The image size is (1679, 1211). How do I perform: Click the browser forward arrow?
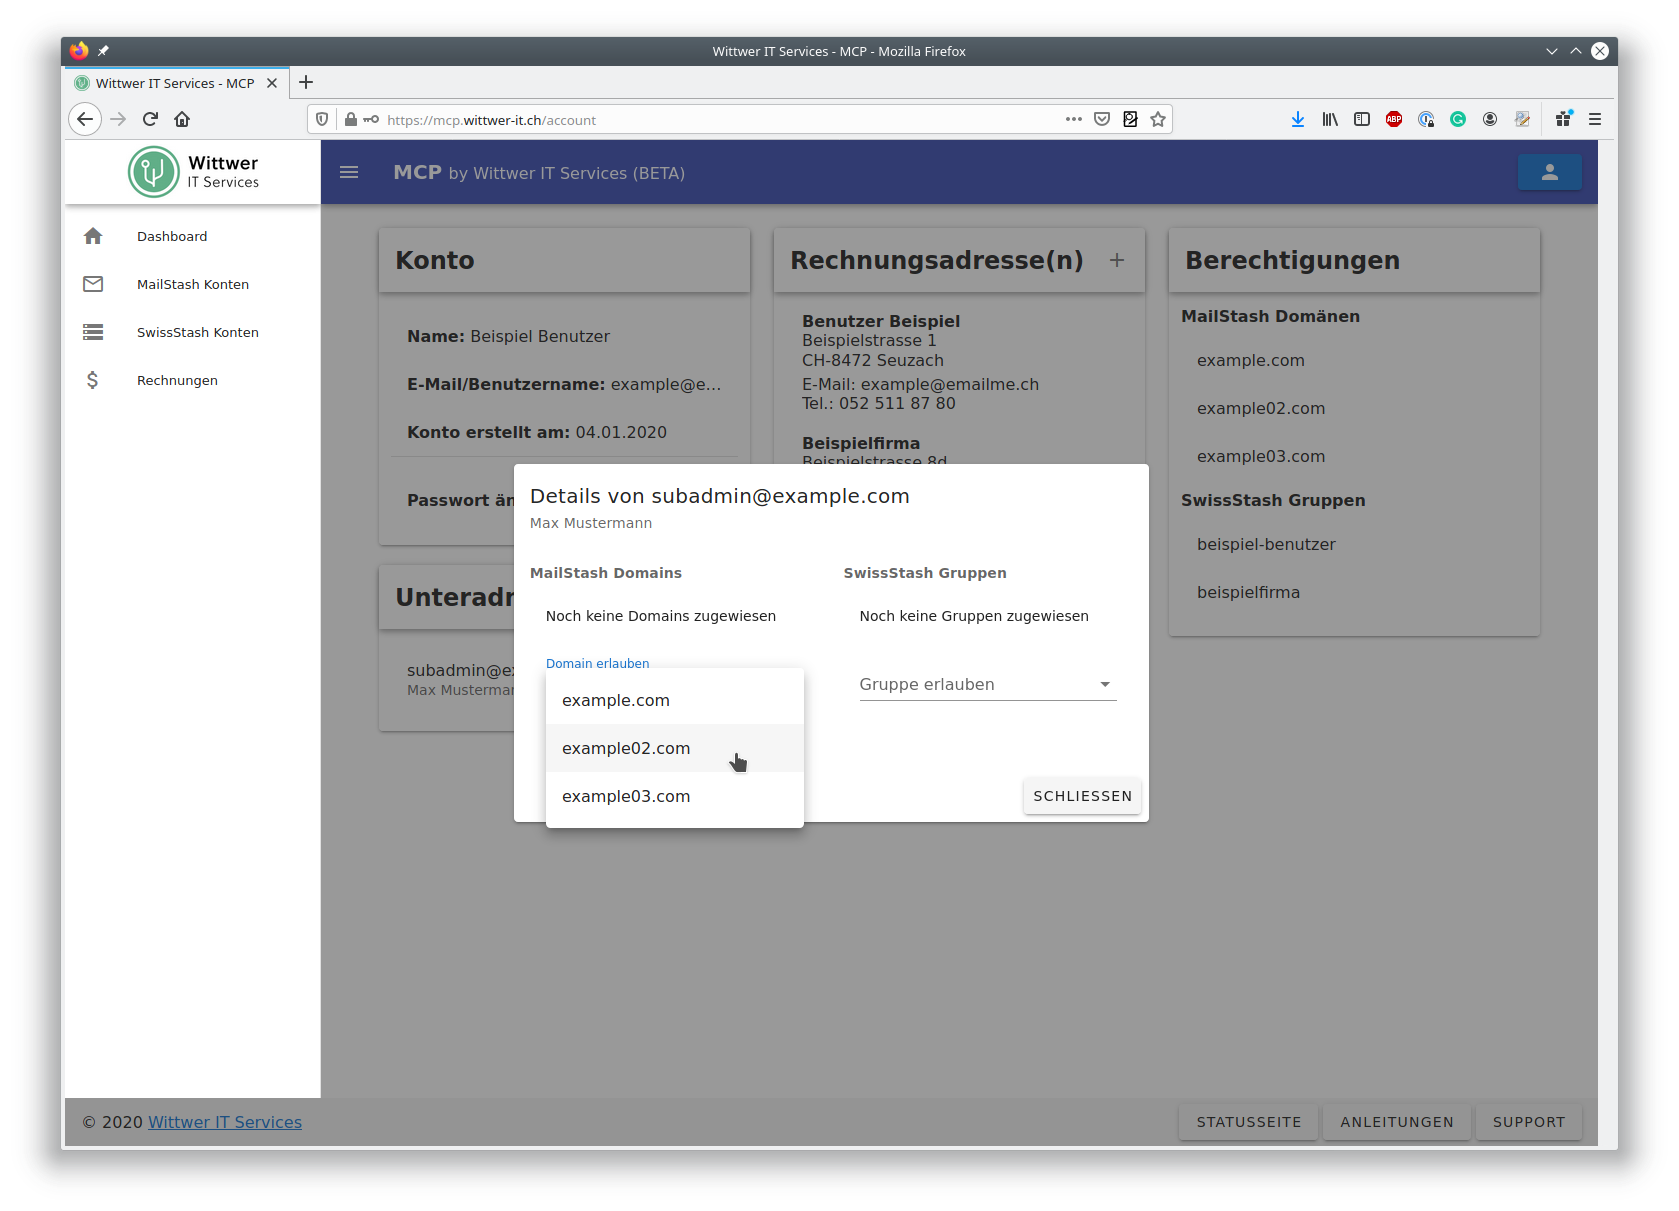[118, 119]
